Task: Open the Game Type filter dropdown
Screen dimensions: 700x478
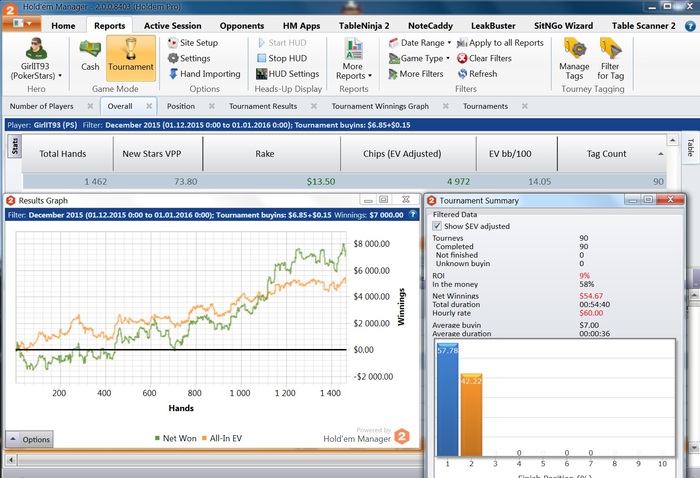Action: tap(419, 58)
